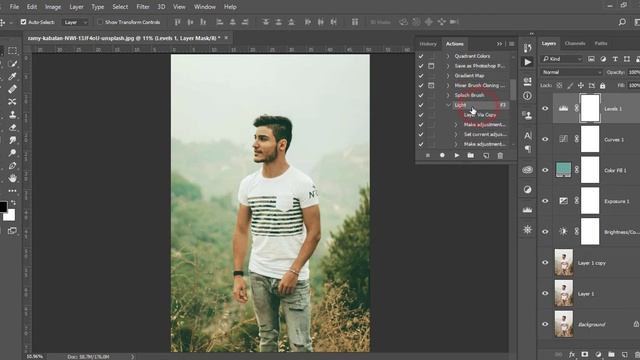This screenshot has height=360, width=640.
Task: Hide the Levels 1 layer
Action: click(545, 109)
